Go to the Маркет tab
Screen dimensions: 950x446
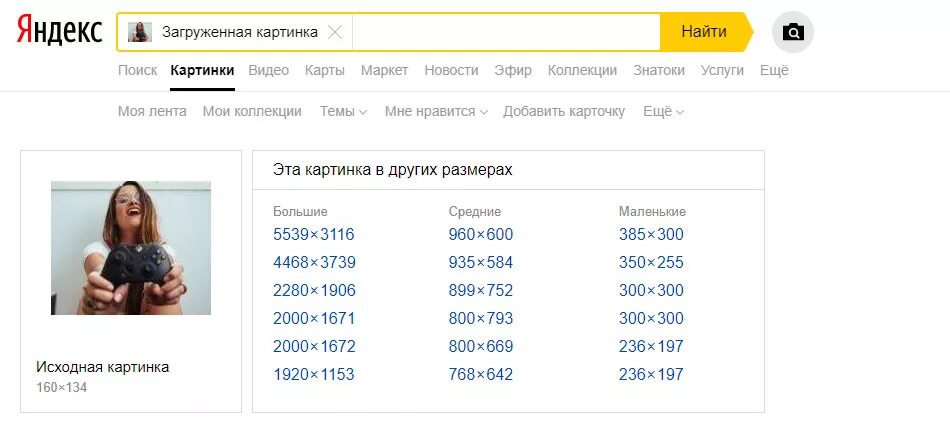tap(385, 70)
